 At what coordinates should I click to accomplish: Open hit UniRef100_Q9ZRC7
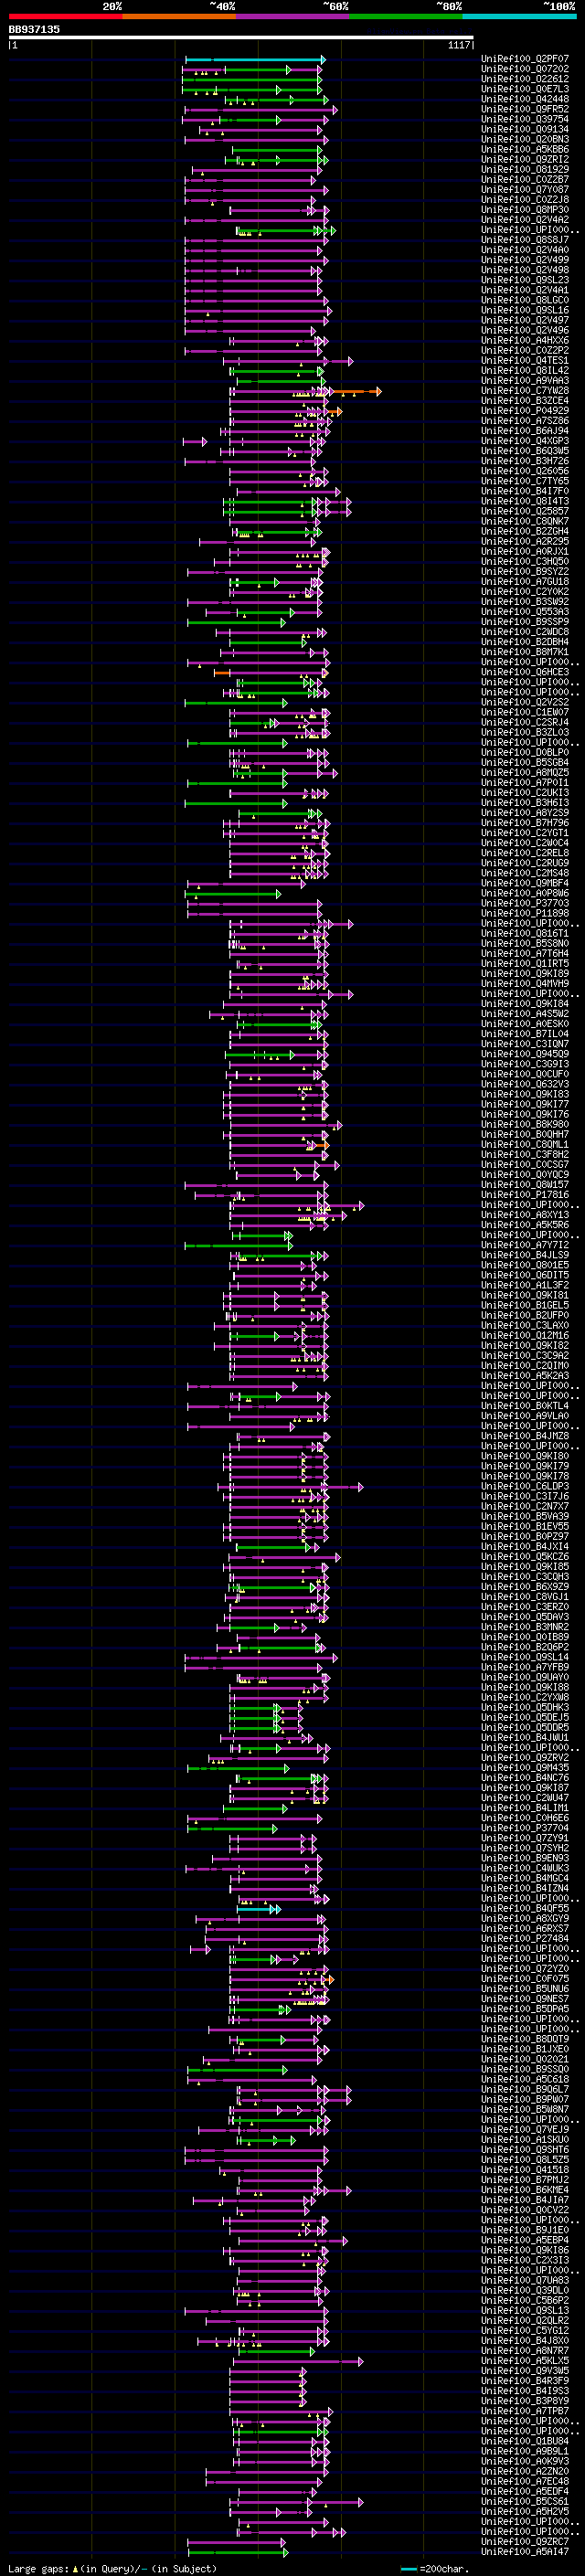click(525, 2541)
